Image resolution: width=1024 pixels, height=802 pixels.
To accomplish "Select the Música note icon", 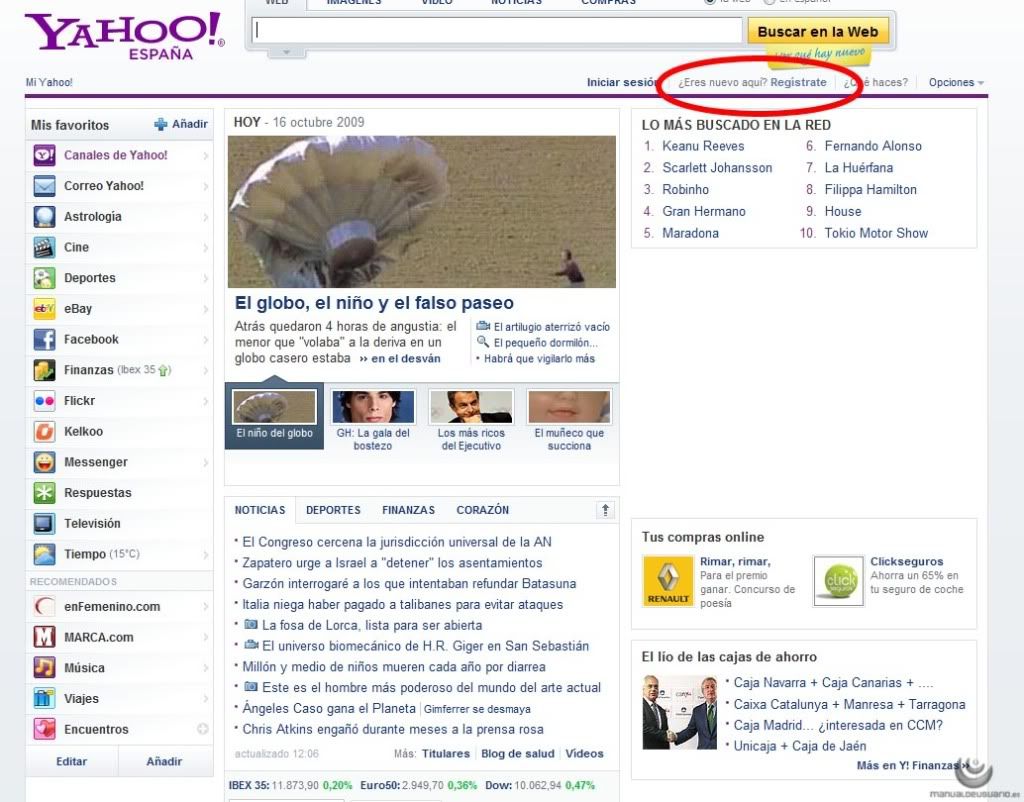I will click(44, 668).
